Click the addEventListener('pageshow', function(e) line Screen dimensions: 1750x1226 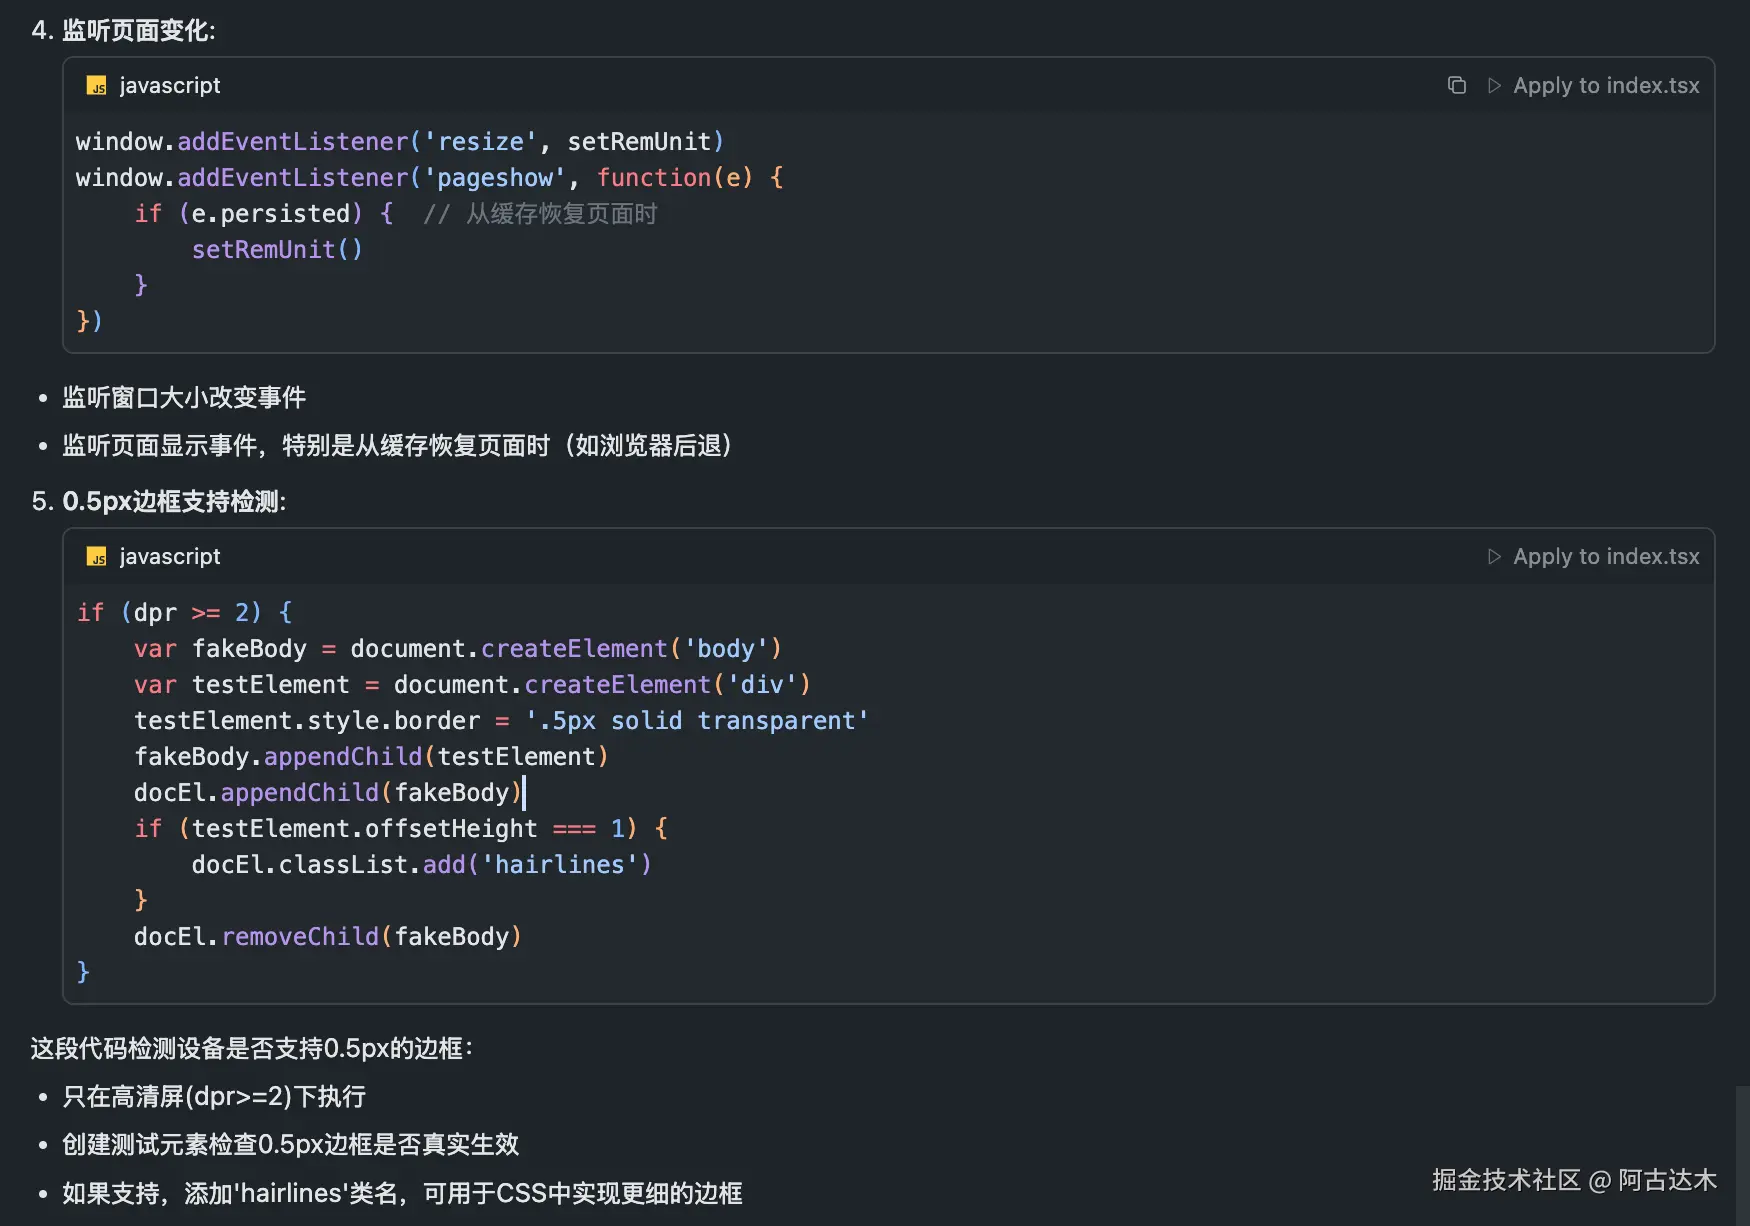click(x=430, y=178)
